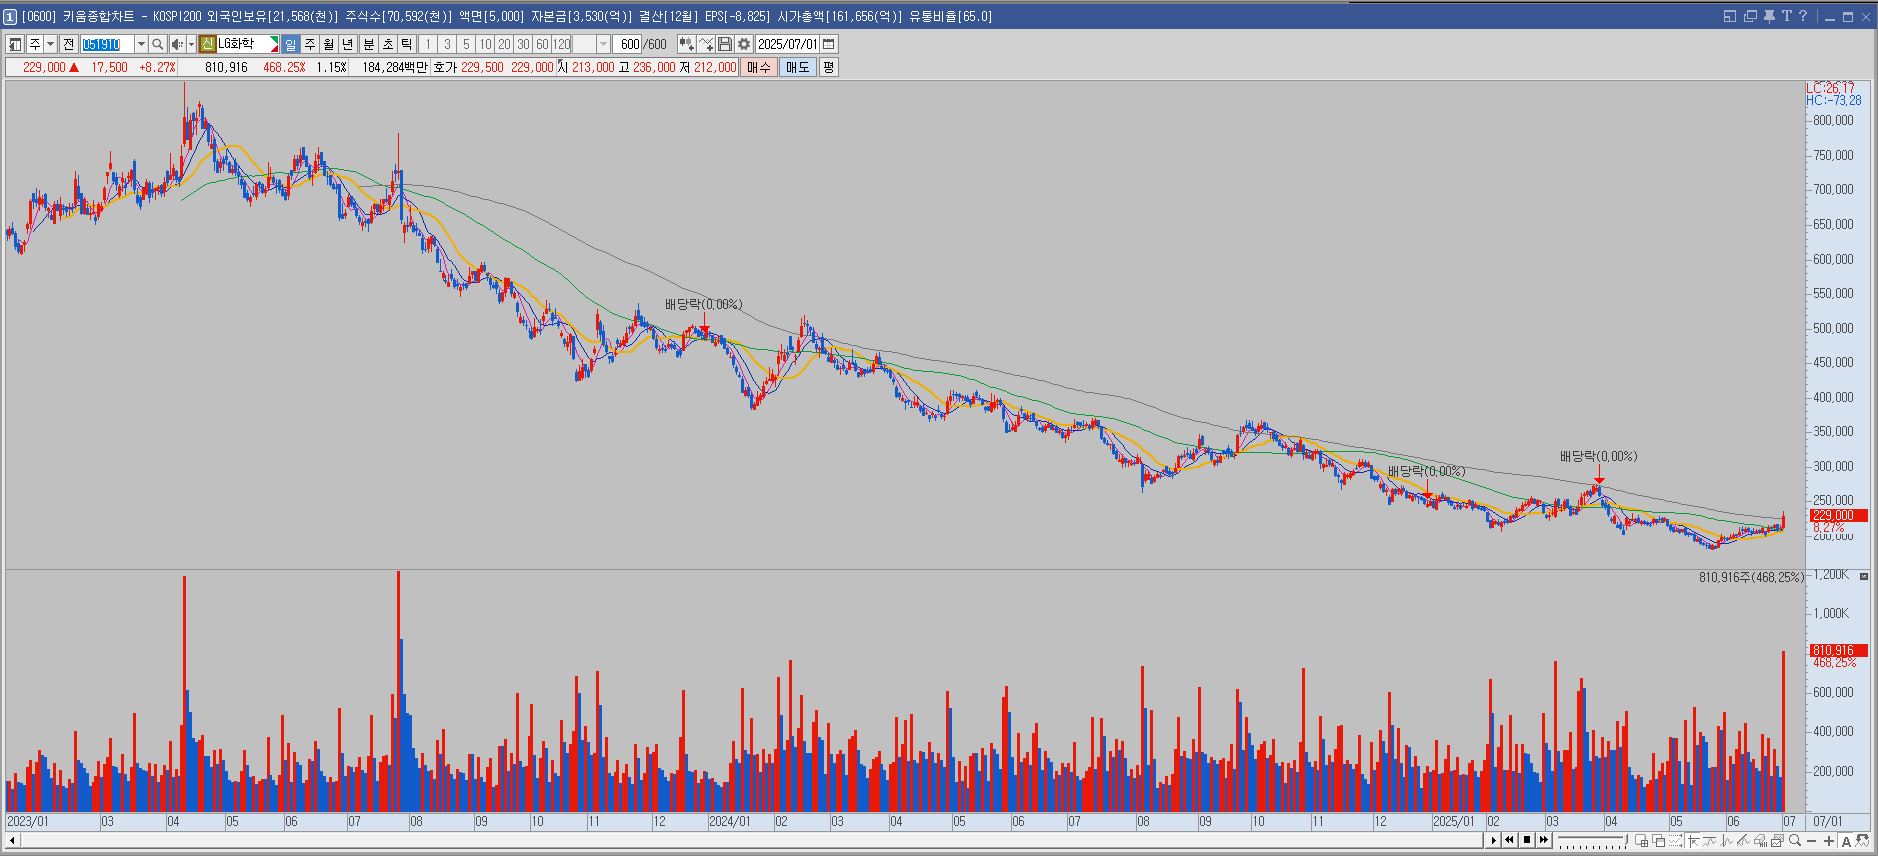Zoom in chart with plus icon
Viewport: 1878px width, 856px height.
[1828, 840]
